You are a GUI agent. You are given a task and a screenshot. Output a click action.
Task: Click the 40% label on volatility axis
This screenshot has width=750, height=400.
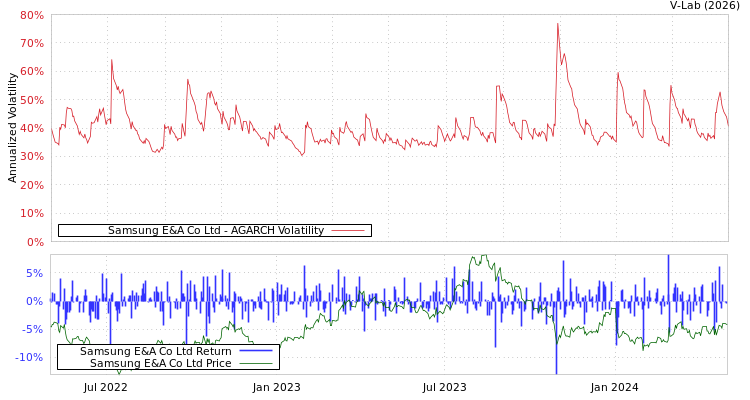(31, 128)
